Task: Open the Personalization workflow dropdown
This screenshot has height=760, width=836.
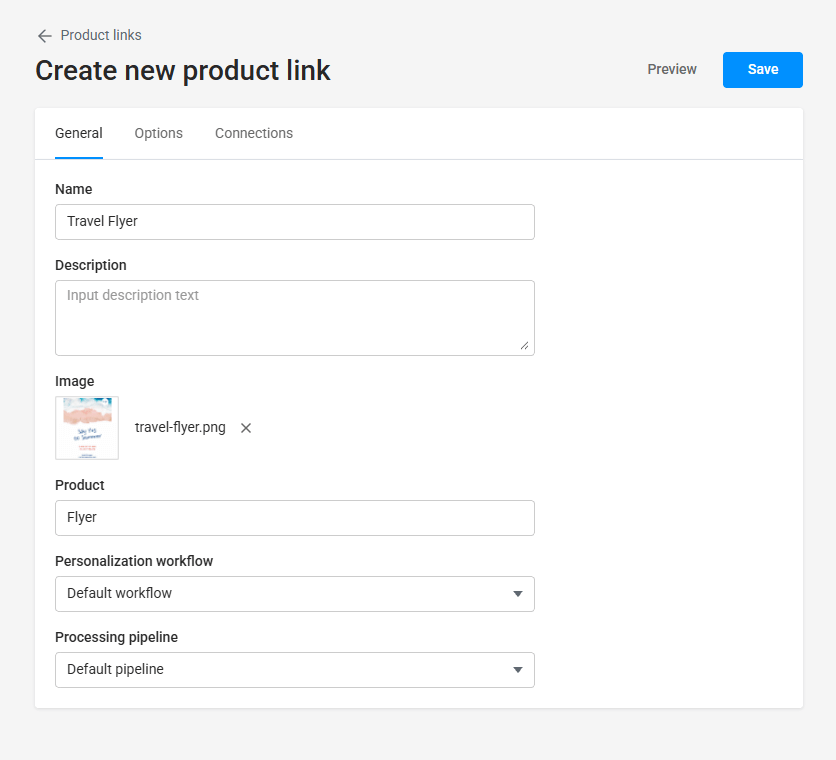Action: 295,594
